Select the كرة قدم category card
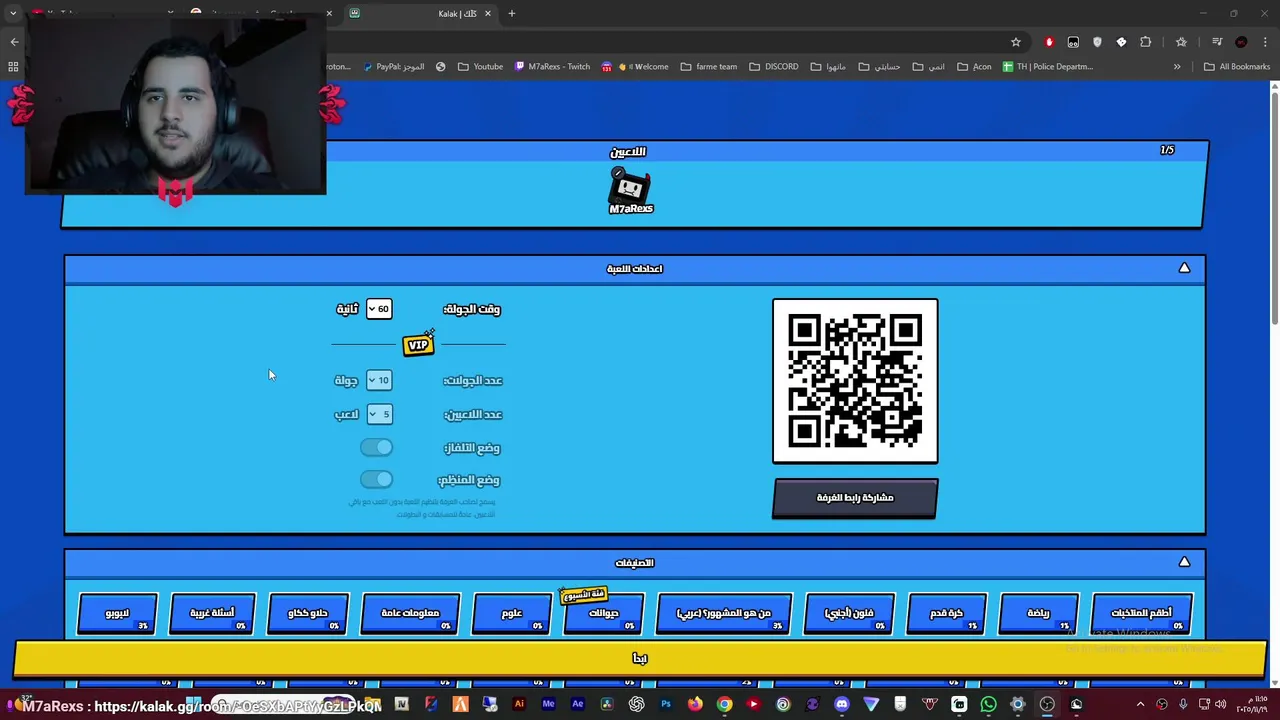Screen dimensions: 1280x720 coord(946,613)
